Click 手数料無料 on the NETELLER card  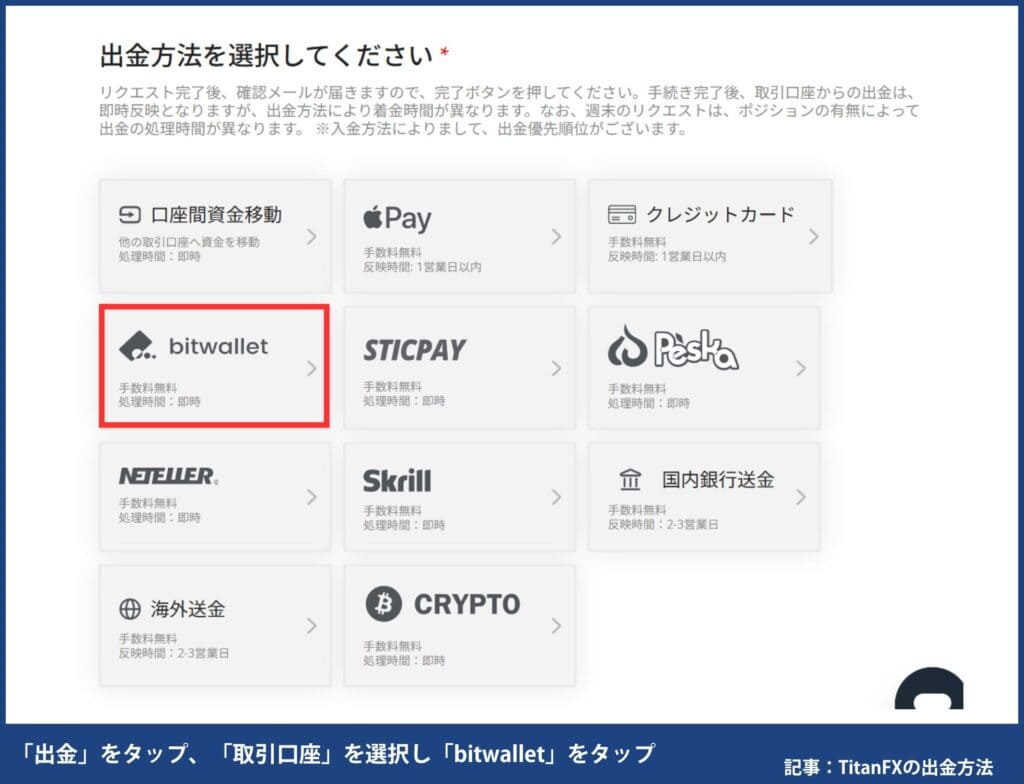coord(148,503)
